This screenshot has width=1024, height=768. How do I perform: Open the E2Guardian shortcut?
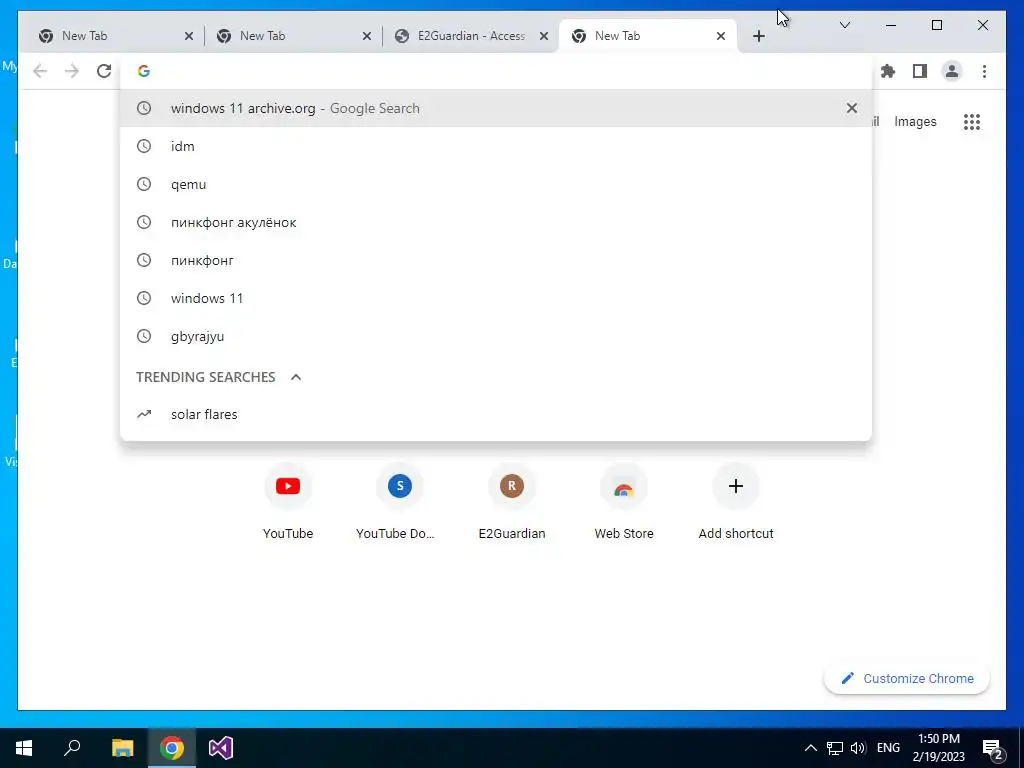(x=512, y=501)
